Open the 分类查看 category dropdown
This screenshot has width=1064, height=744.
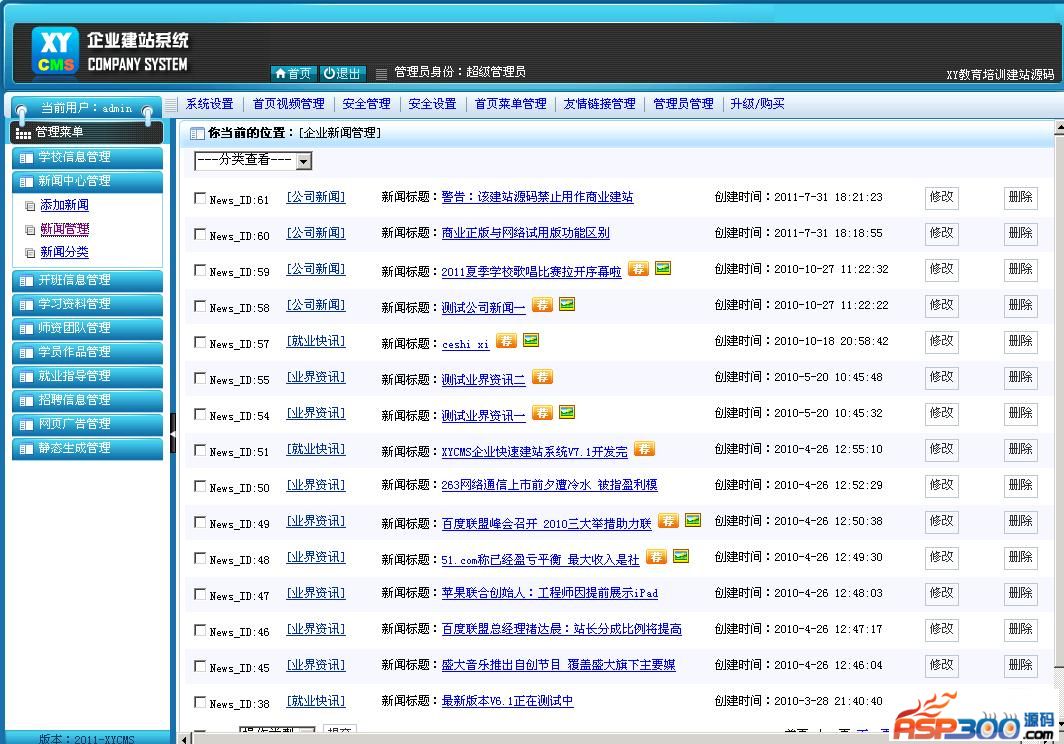coord(253,160)
